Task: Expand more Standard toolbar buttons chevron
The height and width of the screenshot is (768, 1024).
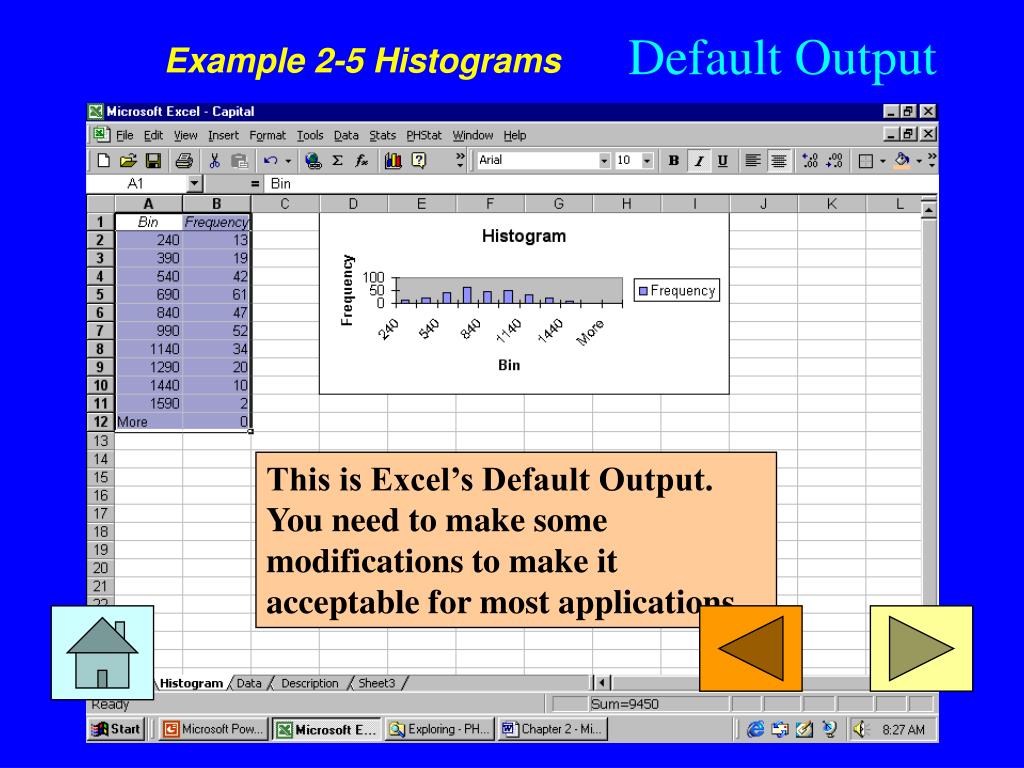Action: 460,160
